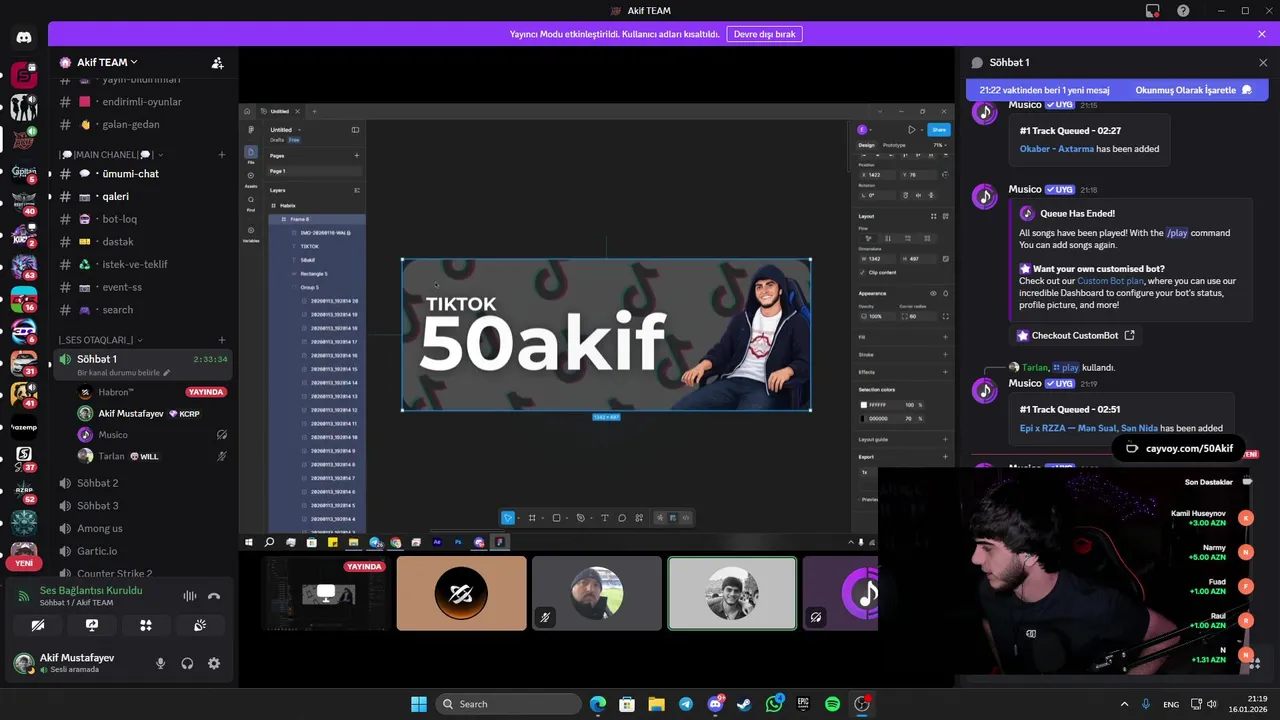Open Discord user settings gear

(214, 663)
